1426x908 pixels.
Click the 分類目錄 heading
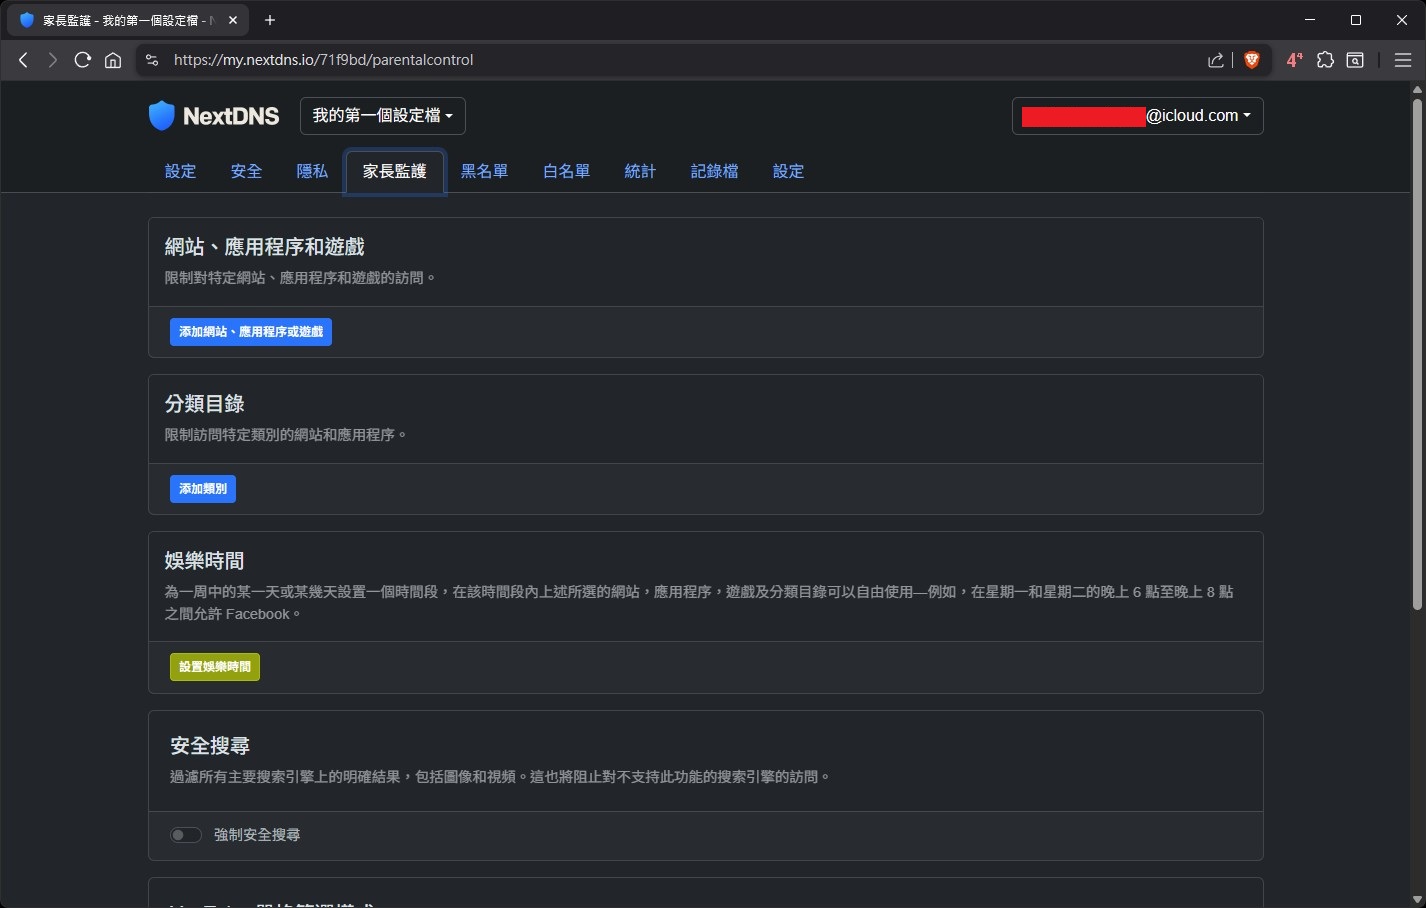tap(205, 404)
